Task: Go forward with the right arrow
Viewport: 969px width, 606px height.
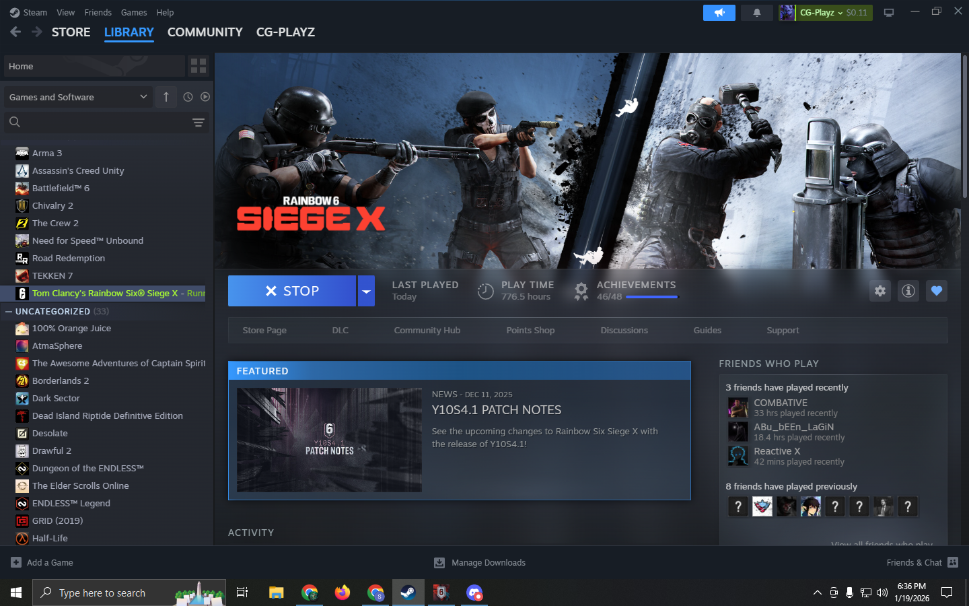Action: (x=37, y=32)
